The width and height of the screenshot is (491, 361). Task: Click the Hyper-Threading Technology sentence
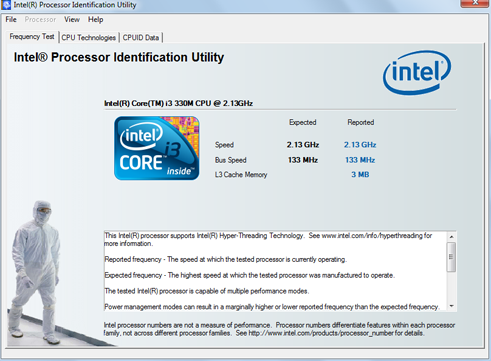268,239
